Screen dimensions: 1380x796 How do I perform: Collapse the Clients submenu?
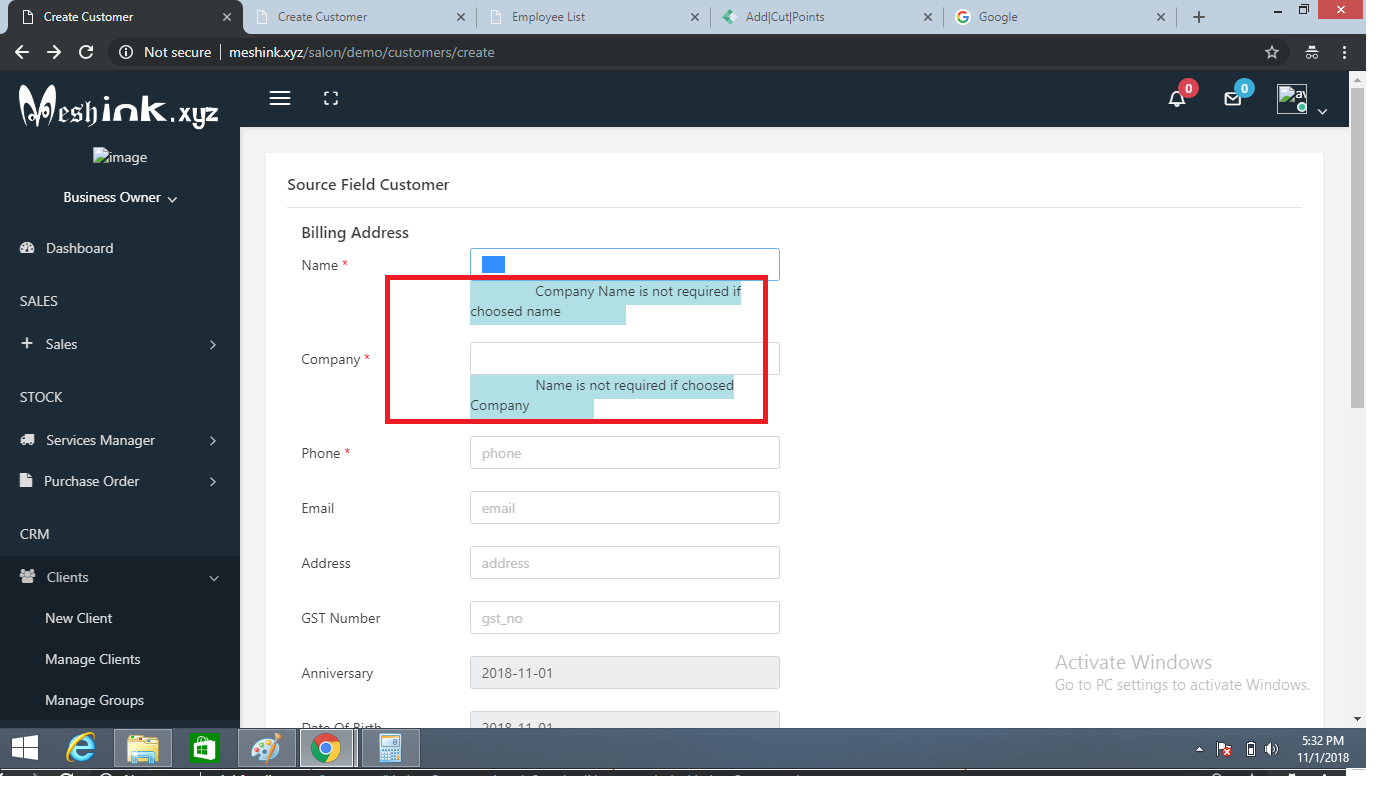[x=213, y=578]
